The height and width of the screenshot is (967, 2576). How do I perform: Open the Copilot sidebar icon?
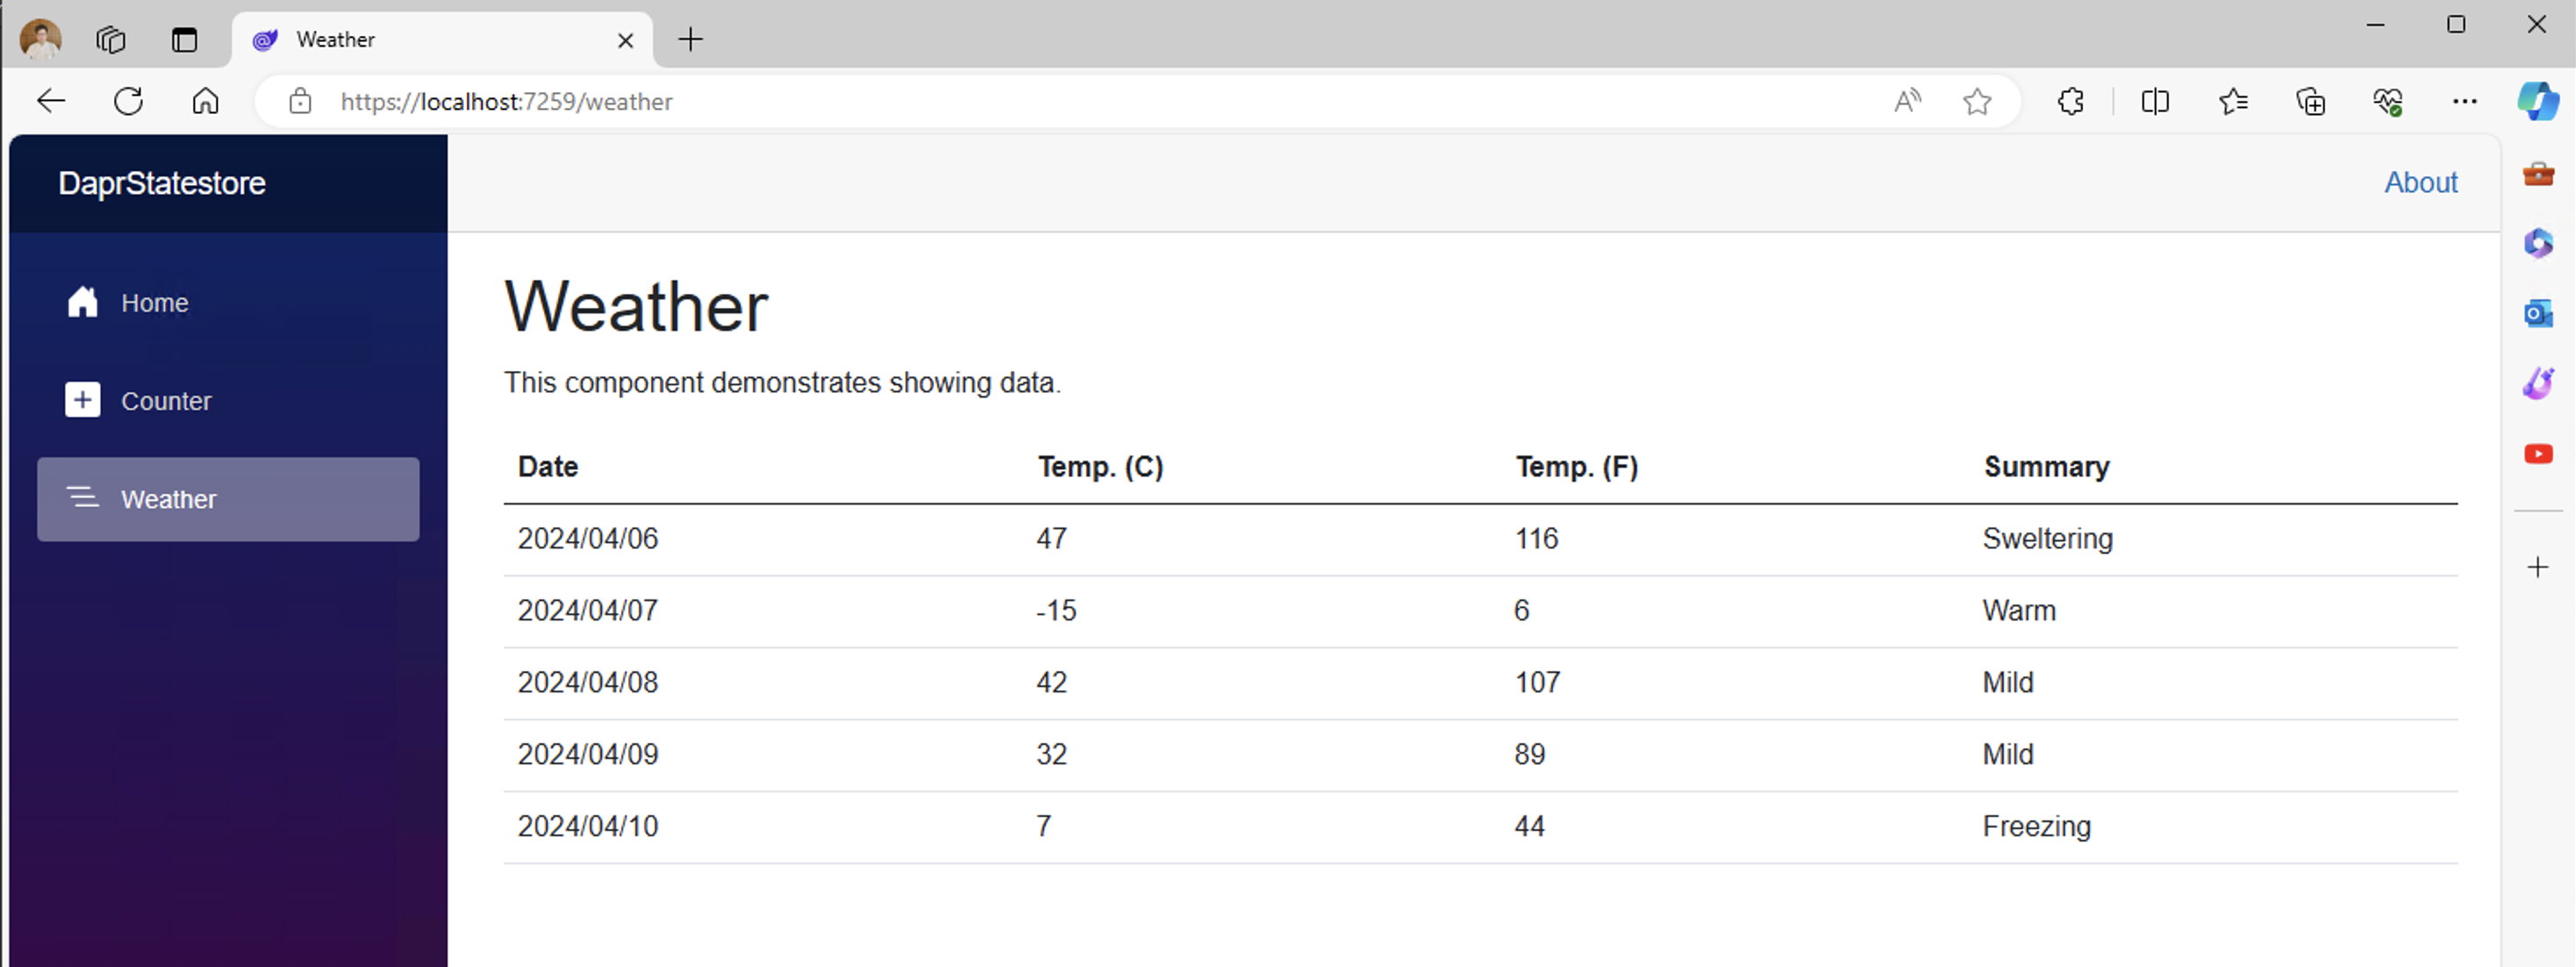[x=2537, y=101]
